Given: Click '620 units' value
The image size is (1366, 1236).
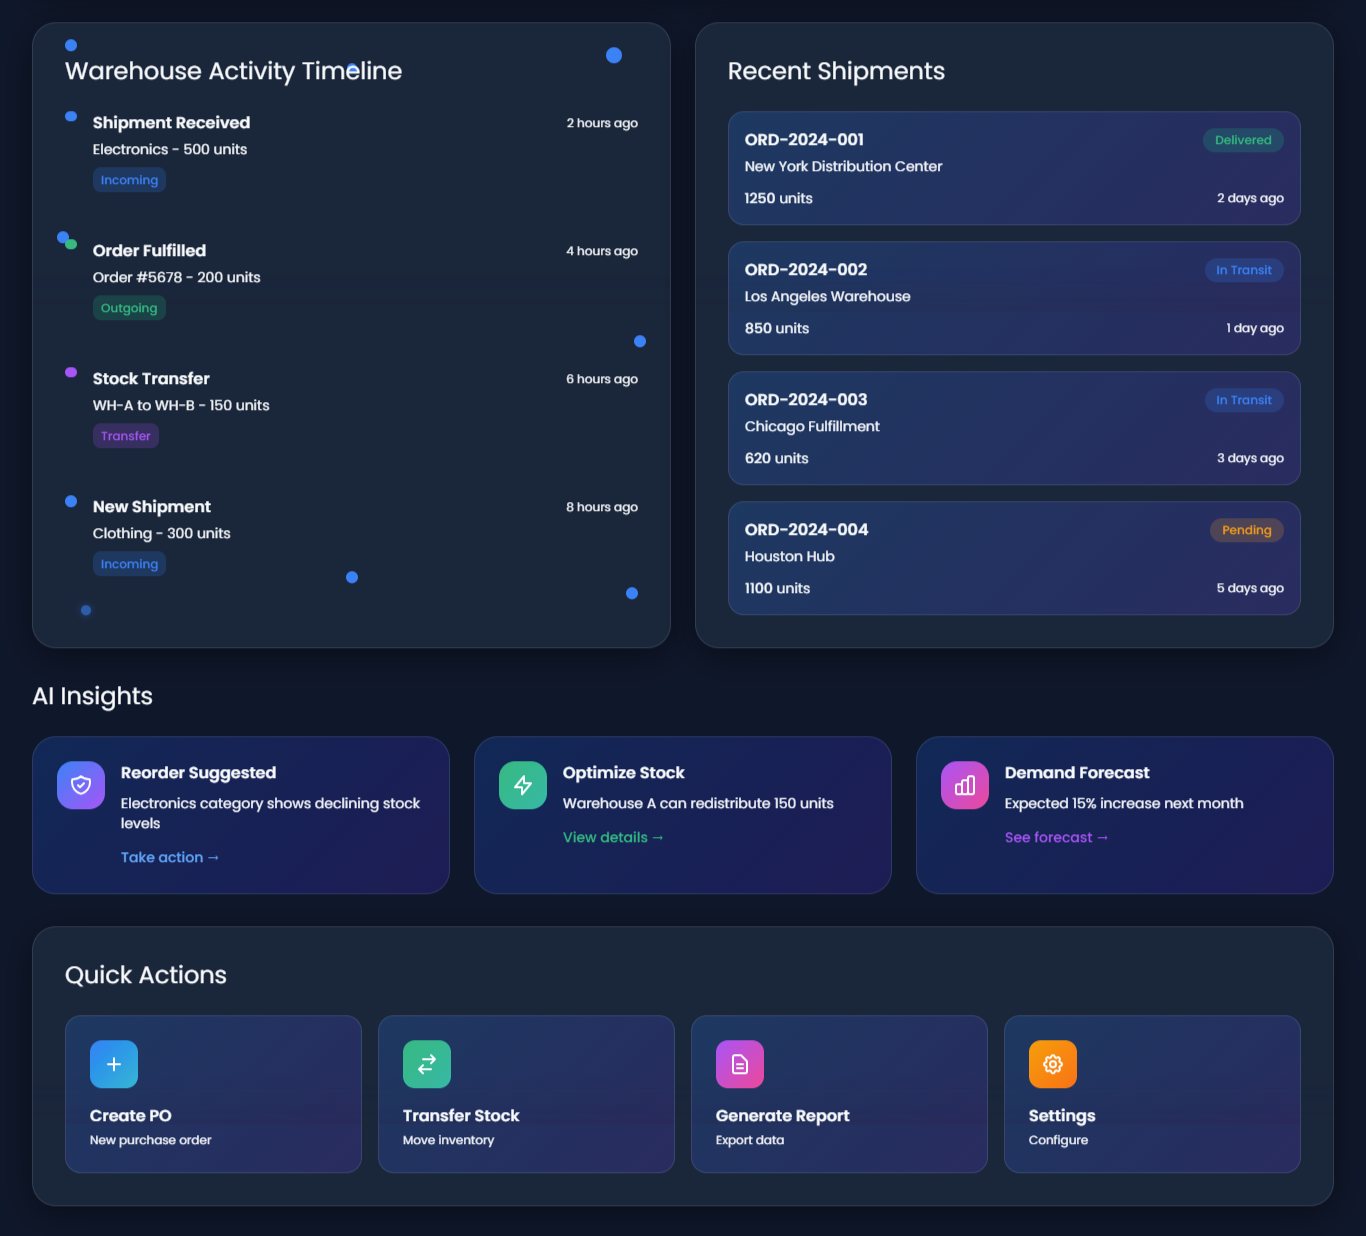Looking at the screenshot, I should pyautogui.click(x=776, y=458).
